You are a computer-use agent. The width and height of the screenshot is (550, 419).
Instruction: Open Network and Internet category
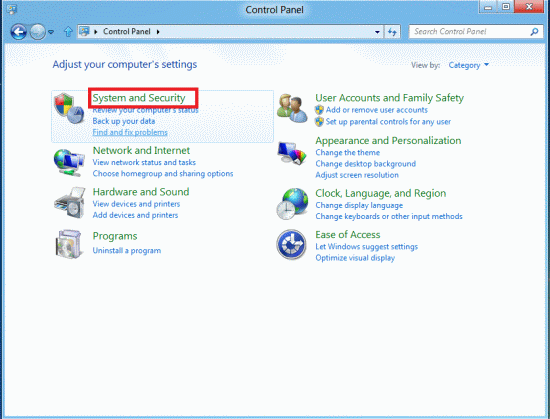coord(141,150)
